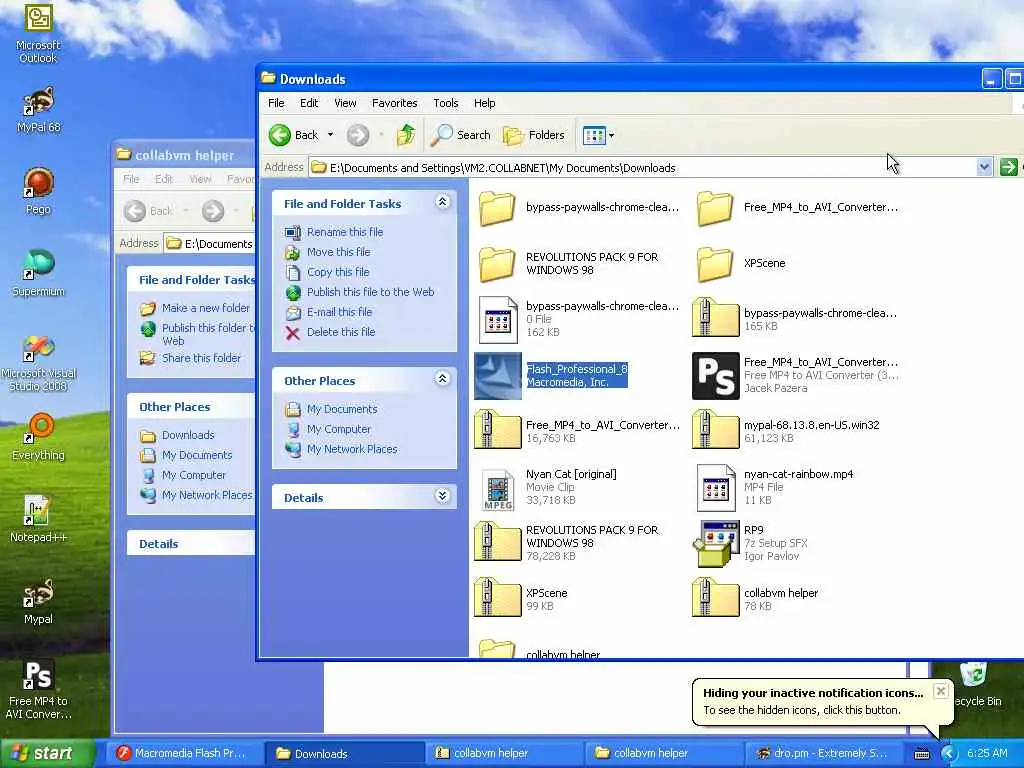
Task: Go to My Network Places in Downloads window
Action: click(352, 449)
